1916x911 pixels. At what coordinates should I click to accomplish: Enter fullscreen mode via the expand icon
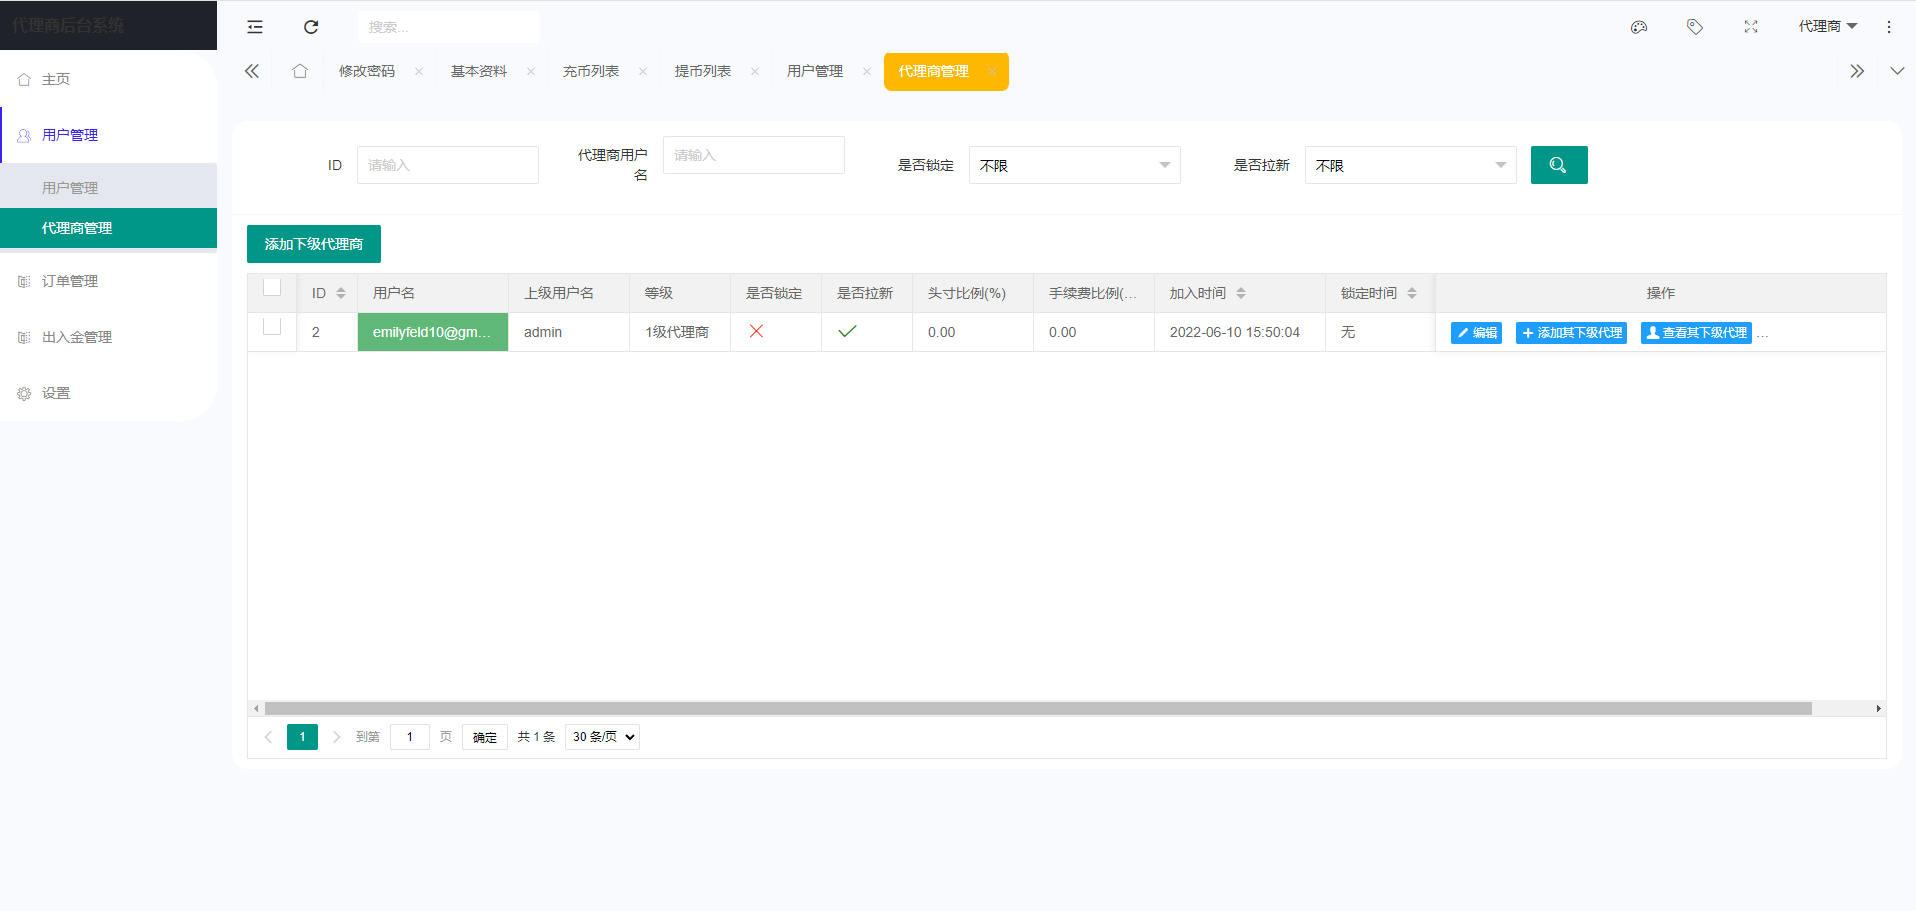click(1750, 27)
